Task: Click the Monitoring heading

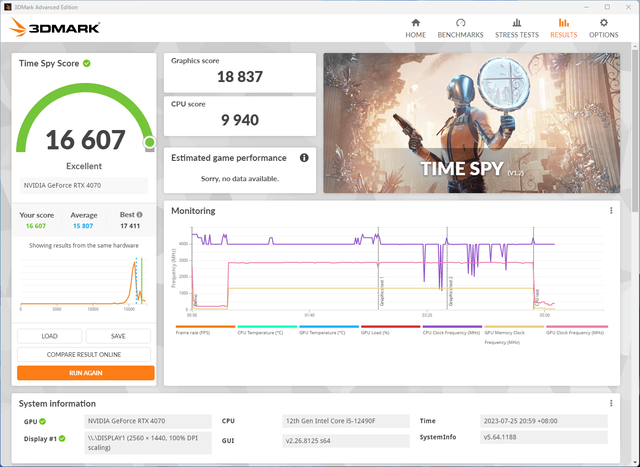Action: pyautogui.click(x=193, y=211)
